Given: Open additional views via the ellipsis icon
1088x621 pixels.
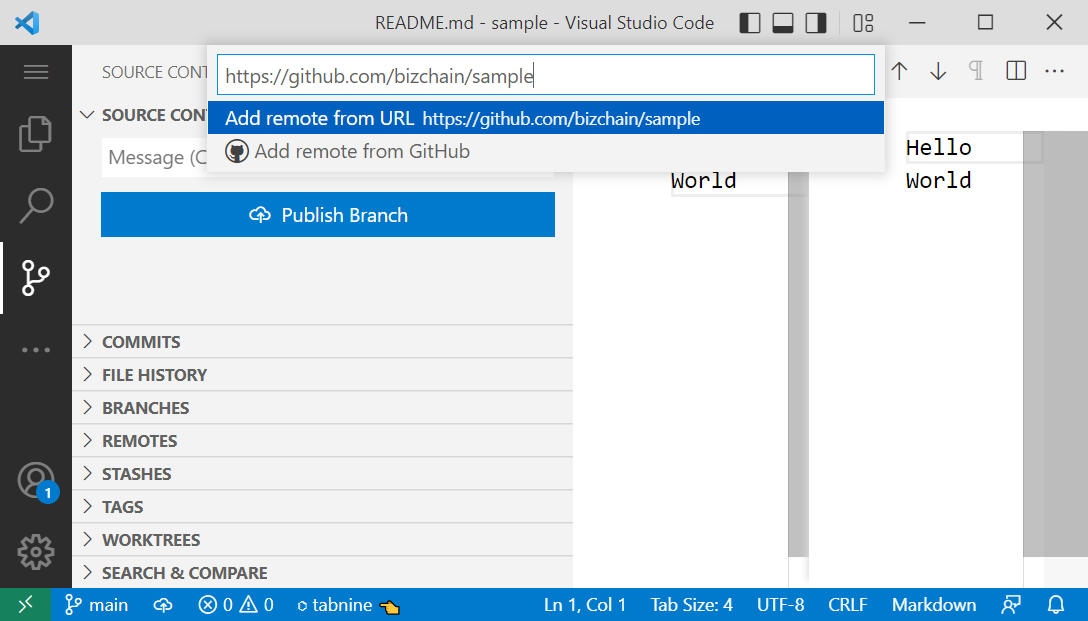Looking at the screenshot, I should click(36, 349).
